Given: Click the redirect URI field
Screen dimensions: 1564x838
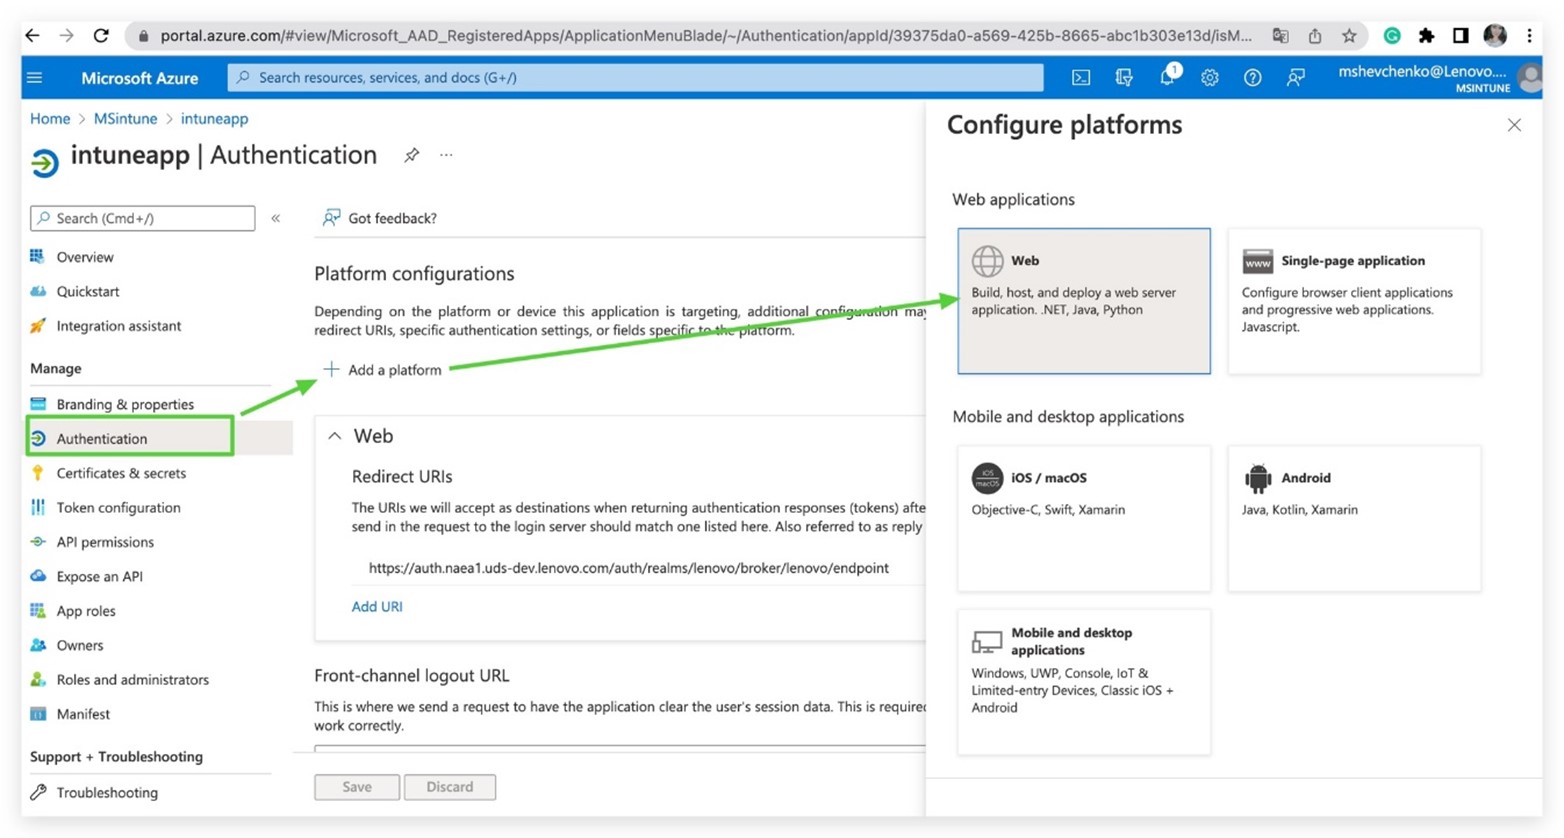Looking at the screenshot, I should coord(638,568).
